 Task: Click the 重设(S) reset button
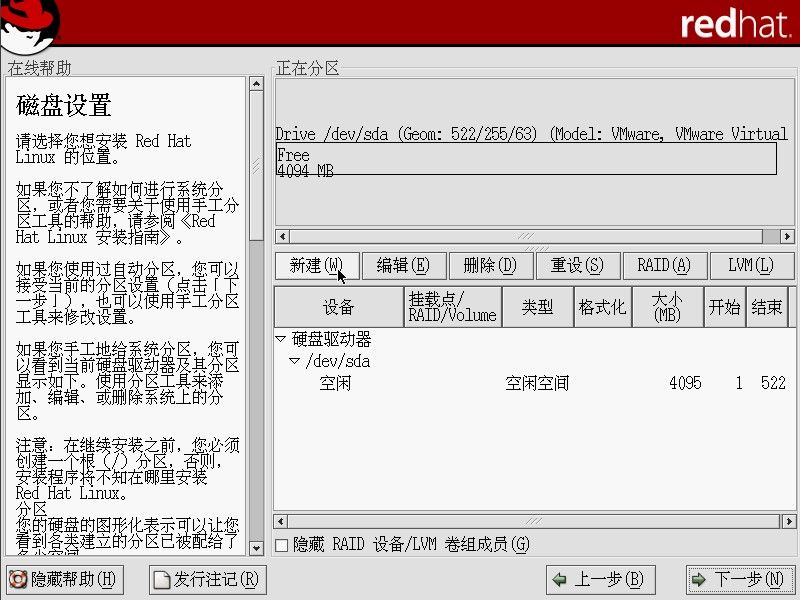click(577, 265)
